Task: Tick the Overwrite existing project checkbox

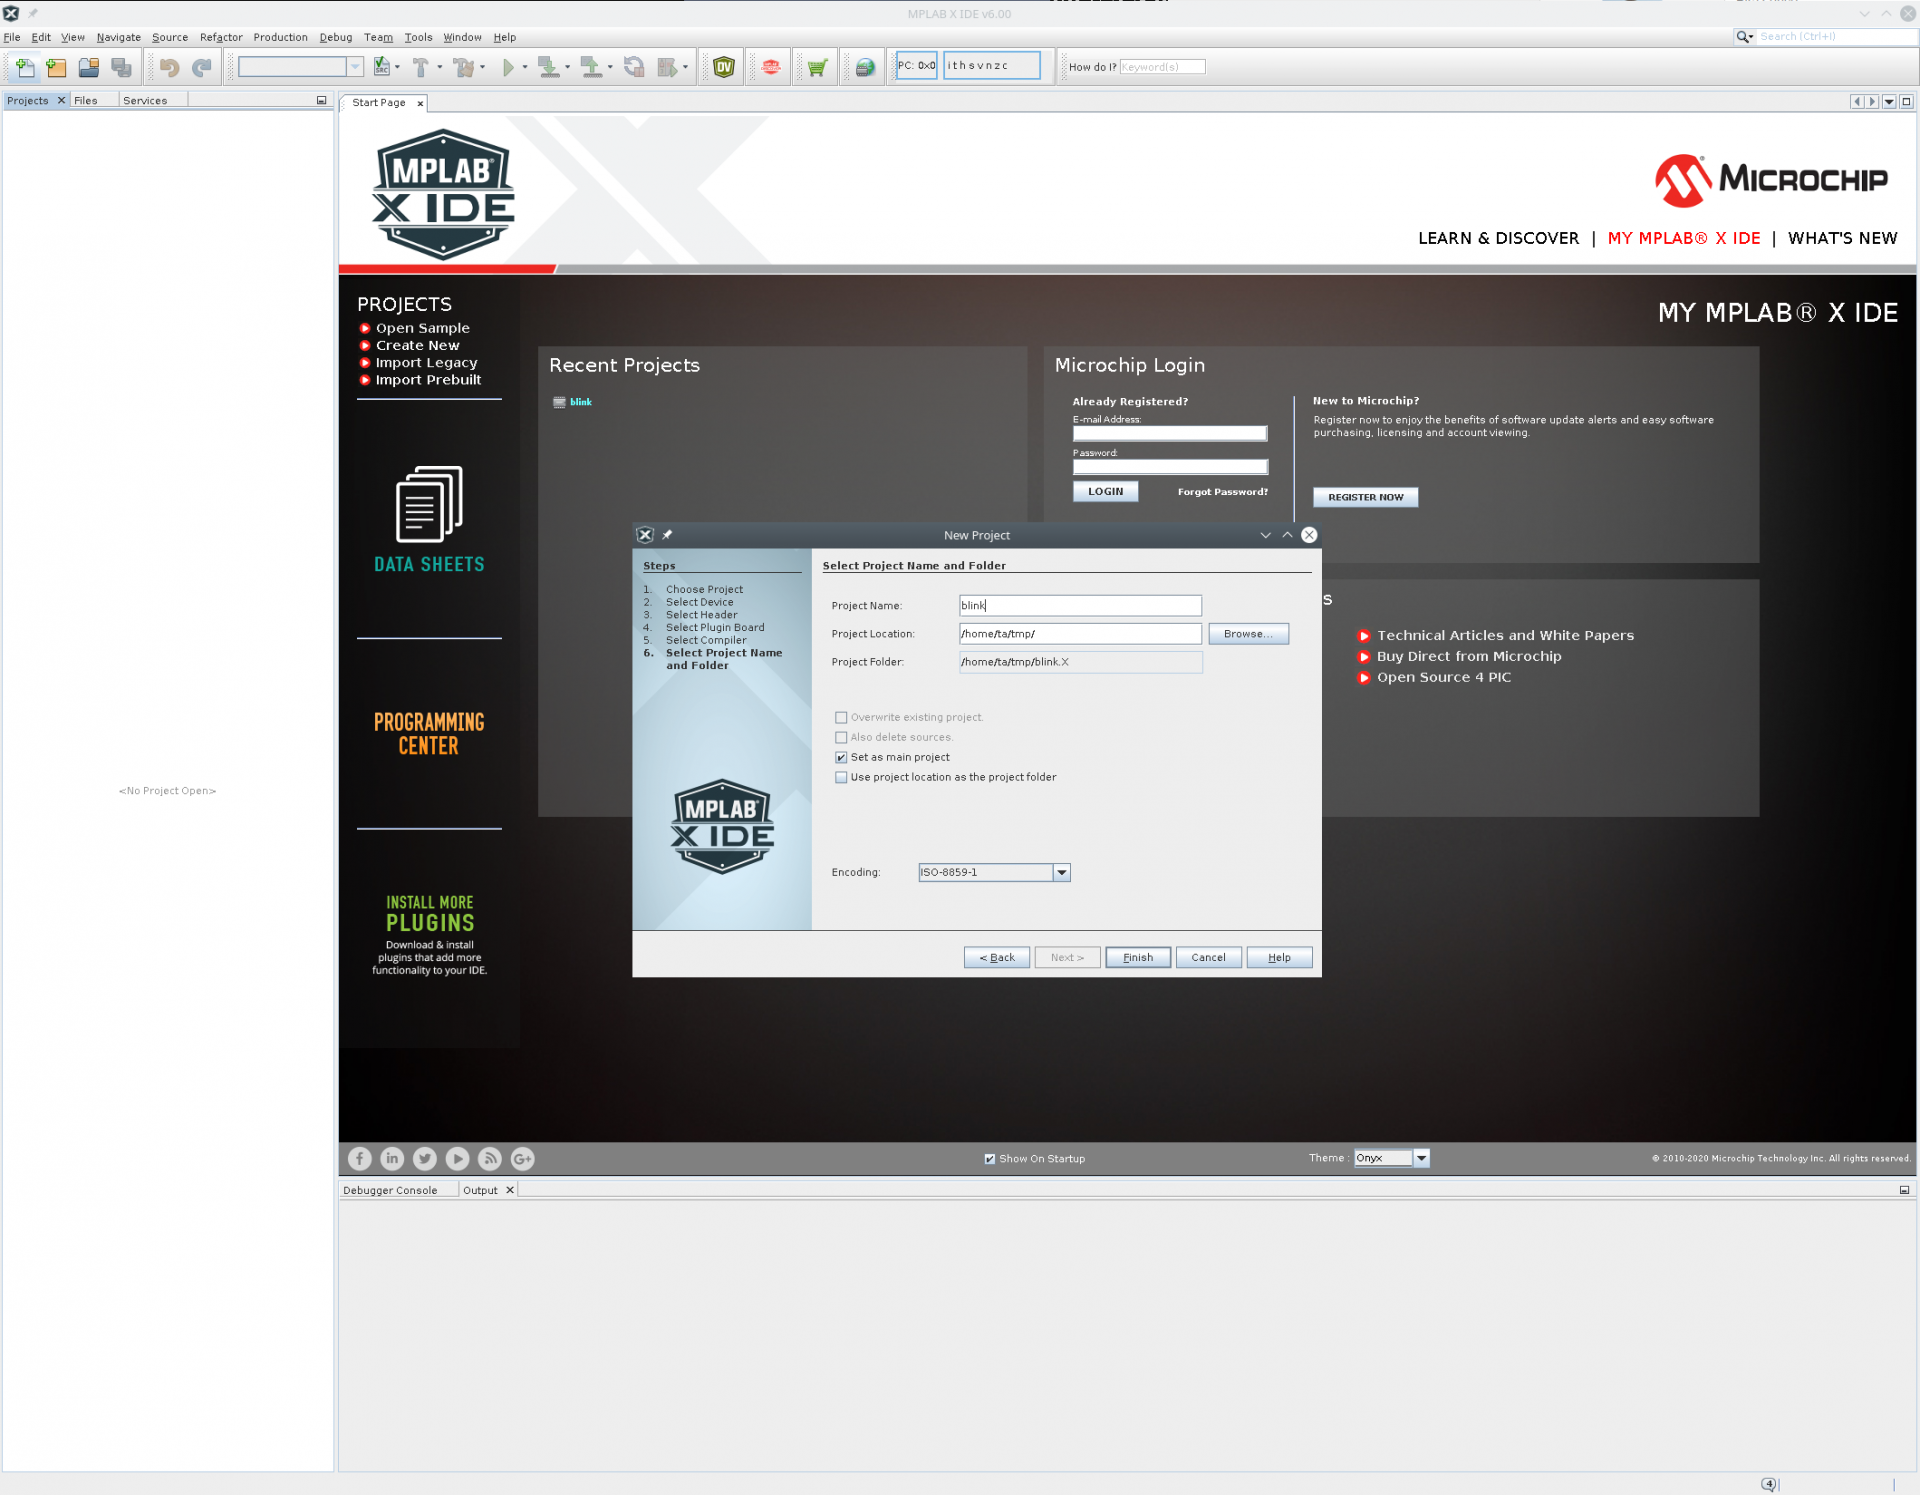Action: [841, 717]
